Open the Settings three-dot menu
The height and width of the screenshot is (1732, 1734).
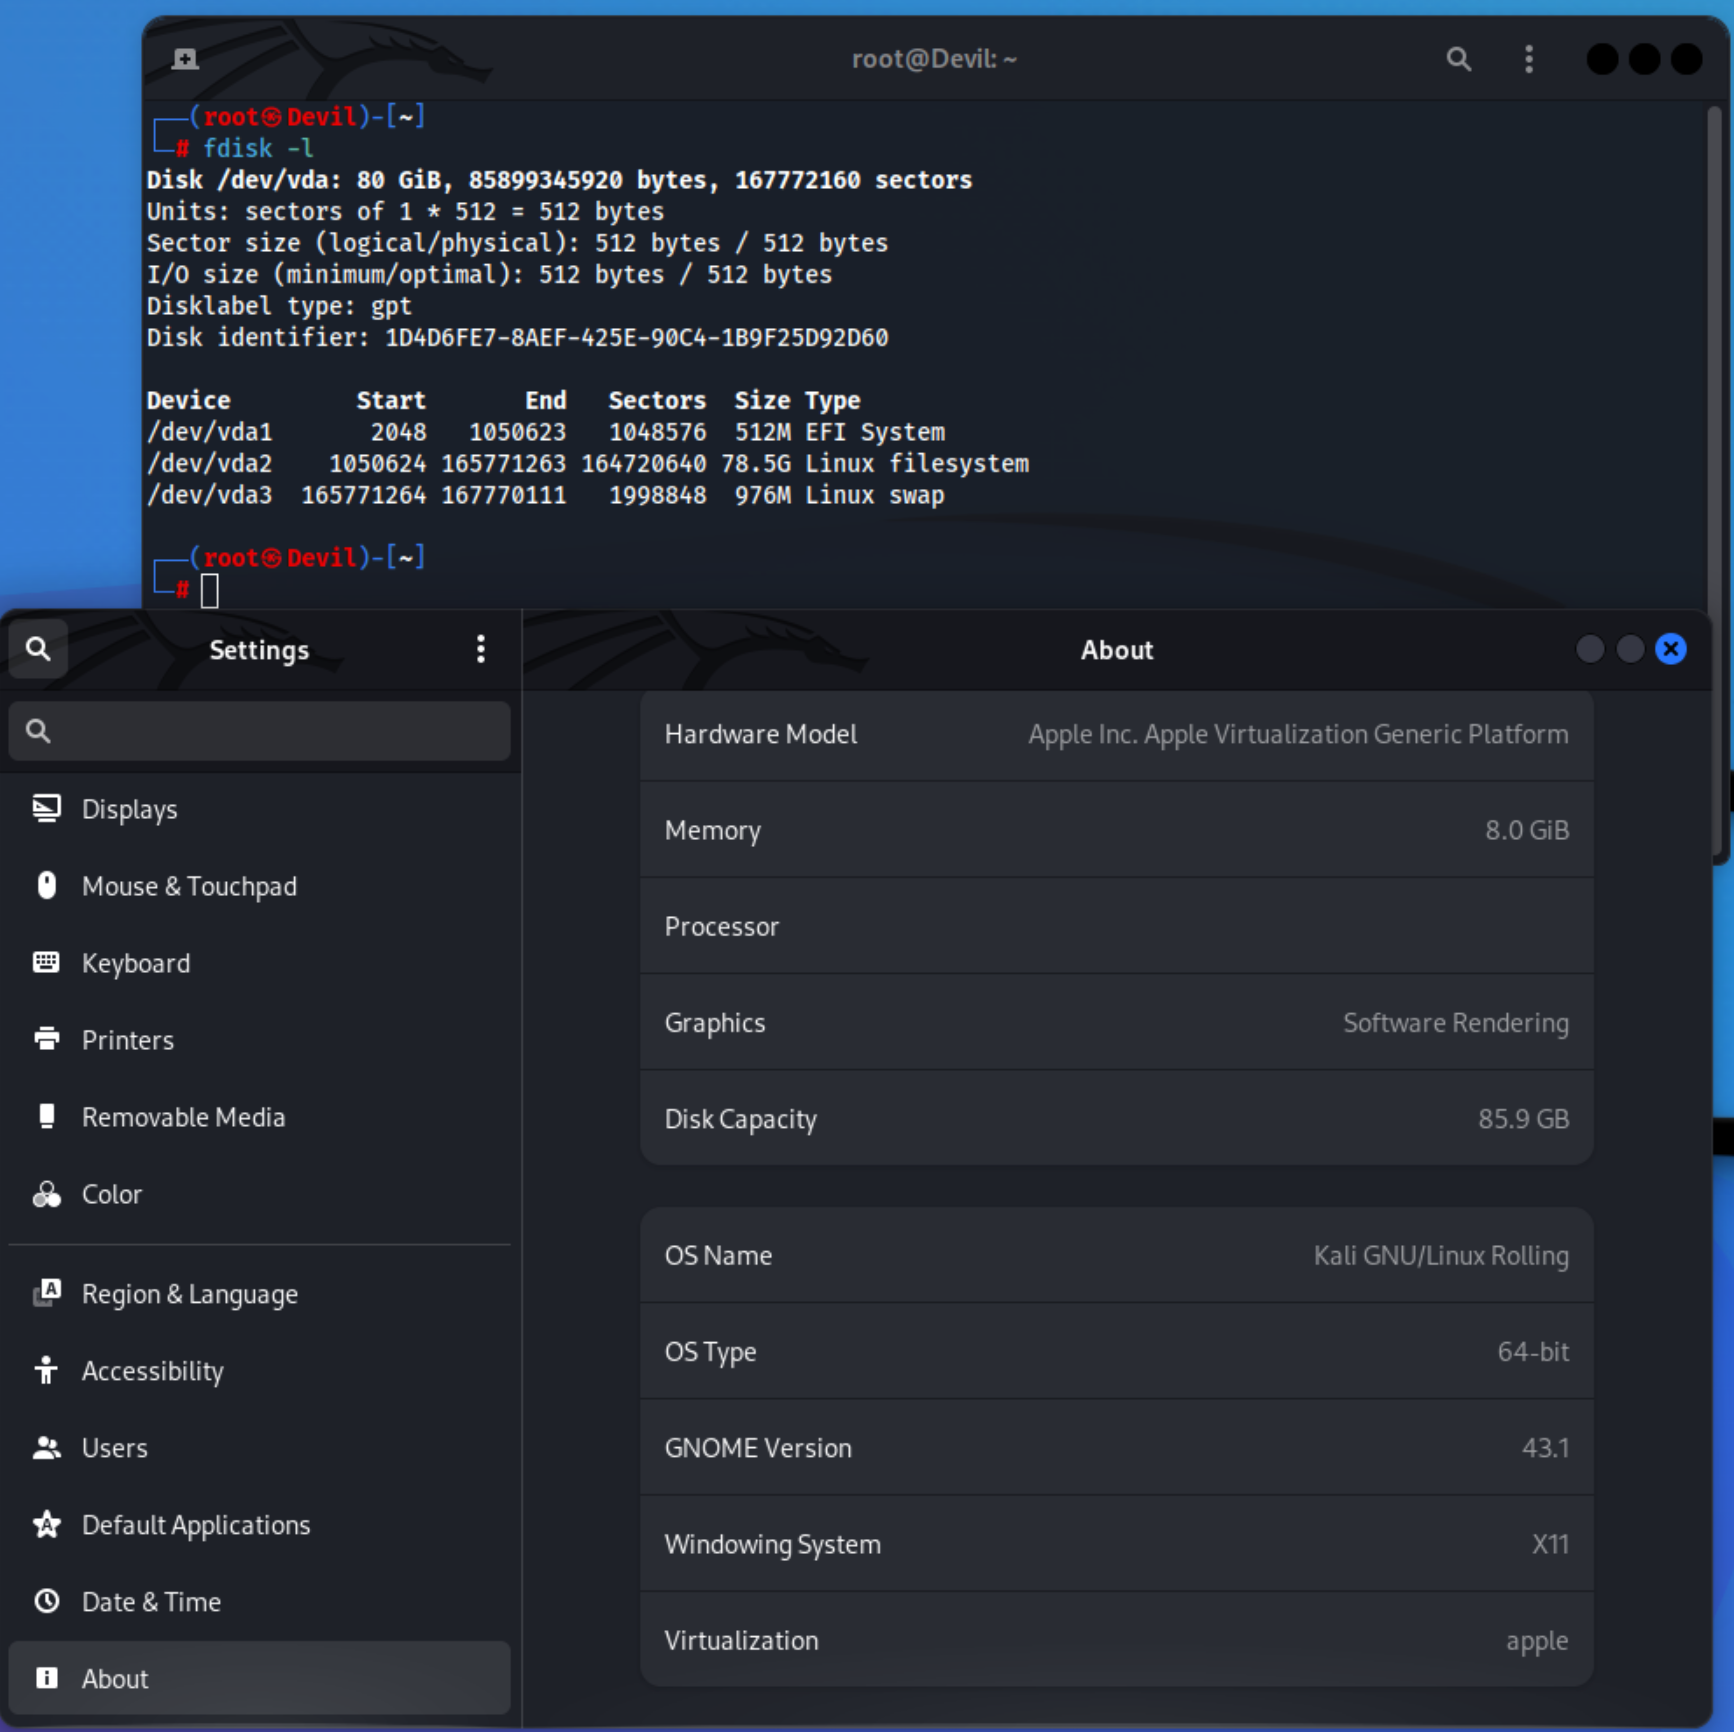[x=481, y=649]
